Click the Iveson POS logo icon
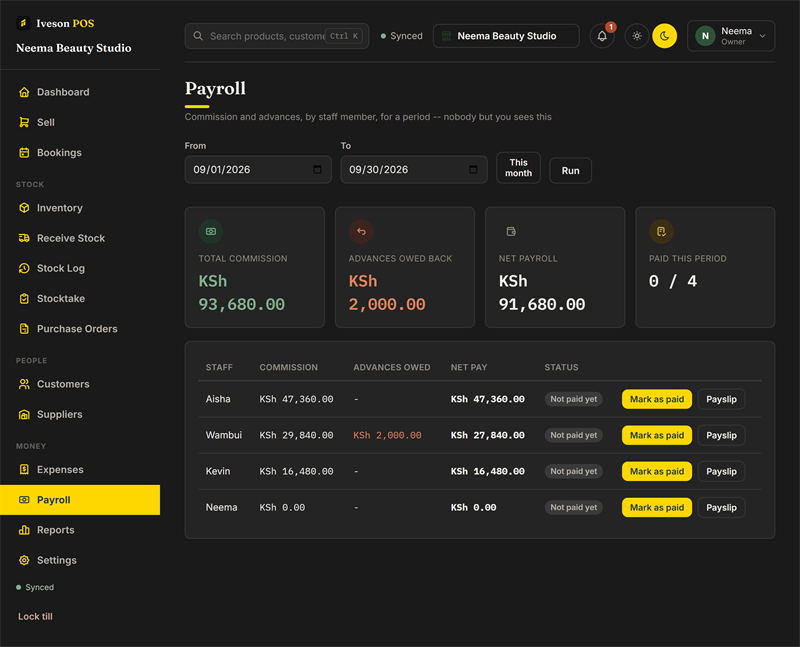Screen dimensions: 800x647 (x=23, y=23)
